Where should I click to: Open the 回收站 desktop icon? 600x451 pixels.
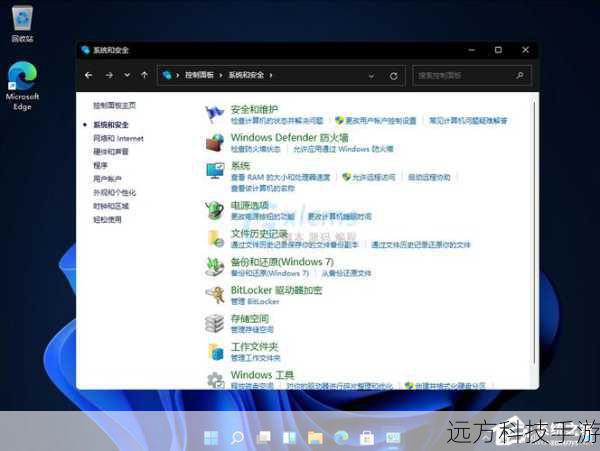tap(22, 24)
